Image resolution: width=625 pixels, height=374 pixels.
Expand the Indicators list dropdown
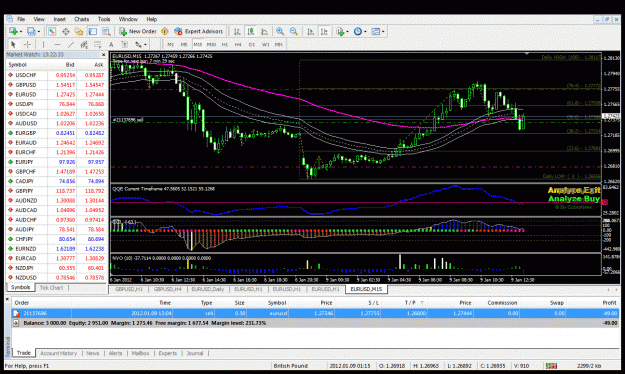342,31
